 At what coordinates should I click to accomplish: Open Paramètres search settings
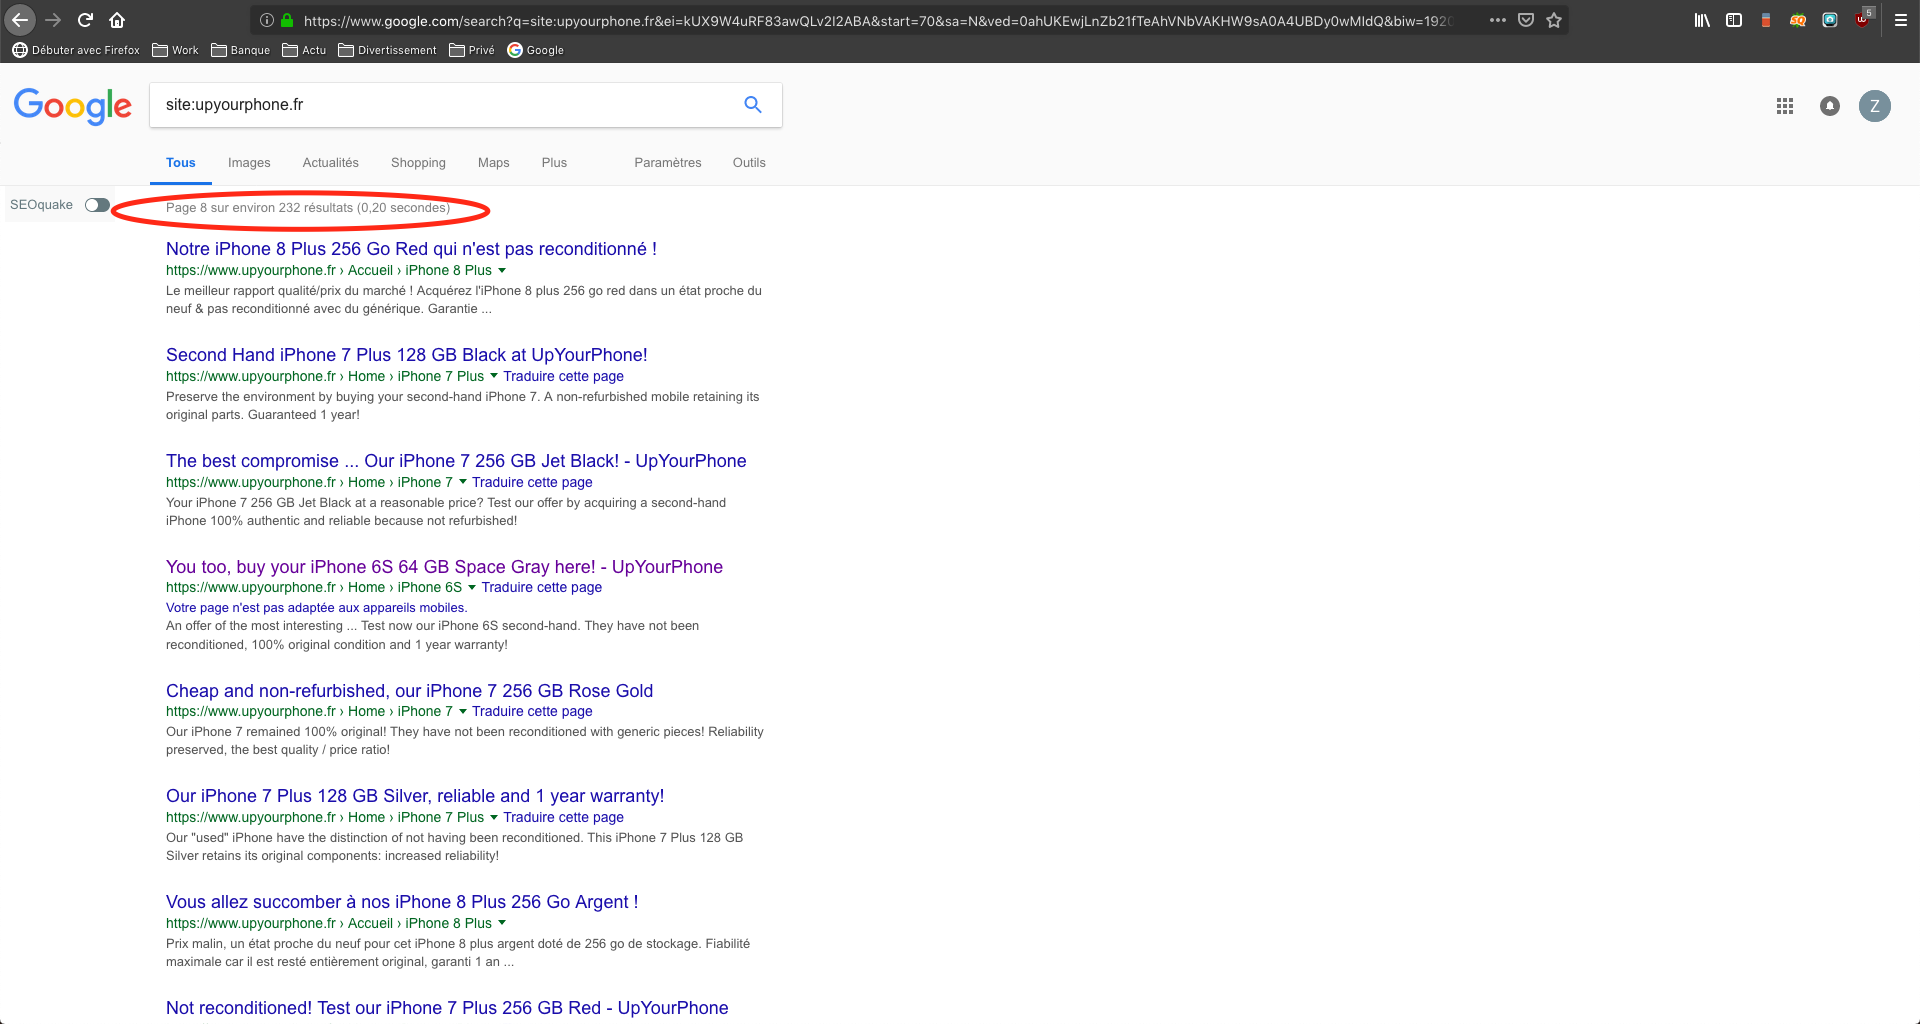668,163
